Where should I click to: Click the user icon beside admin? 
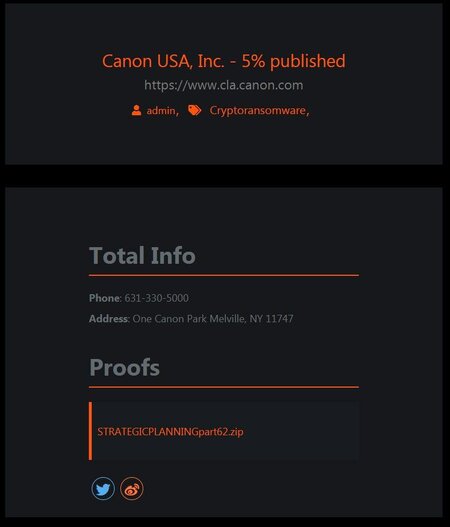(136, 110)
